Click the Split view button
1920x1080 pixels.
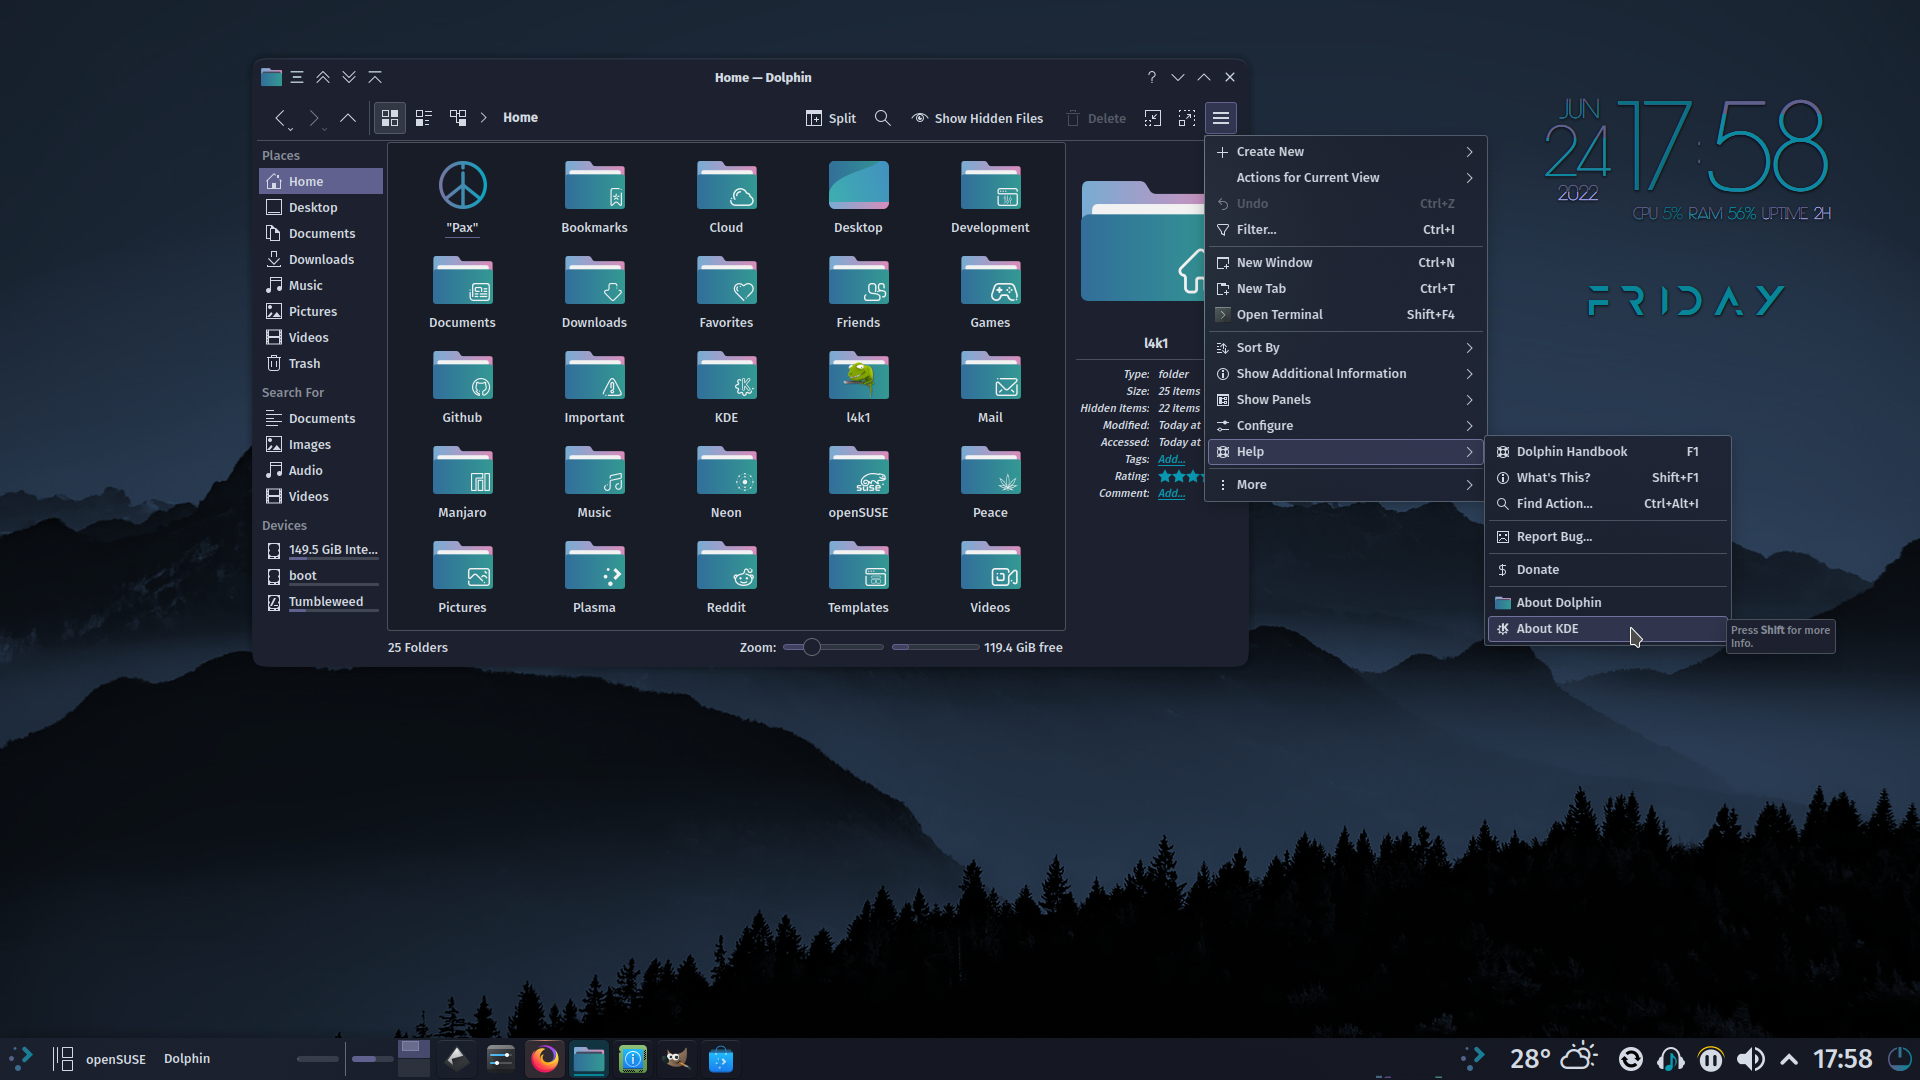831,118
